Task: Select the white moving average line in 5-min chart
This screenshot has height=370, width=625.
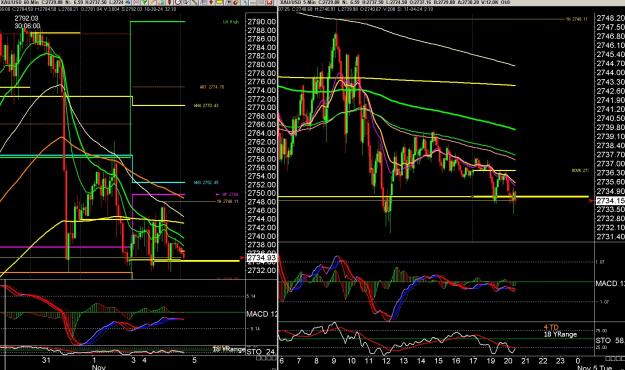Action: click(407, 38)
